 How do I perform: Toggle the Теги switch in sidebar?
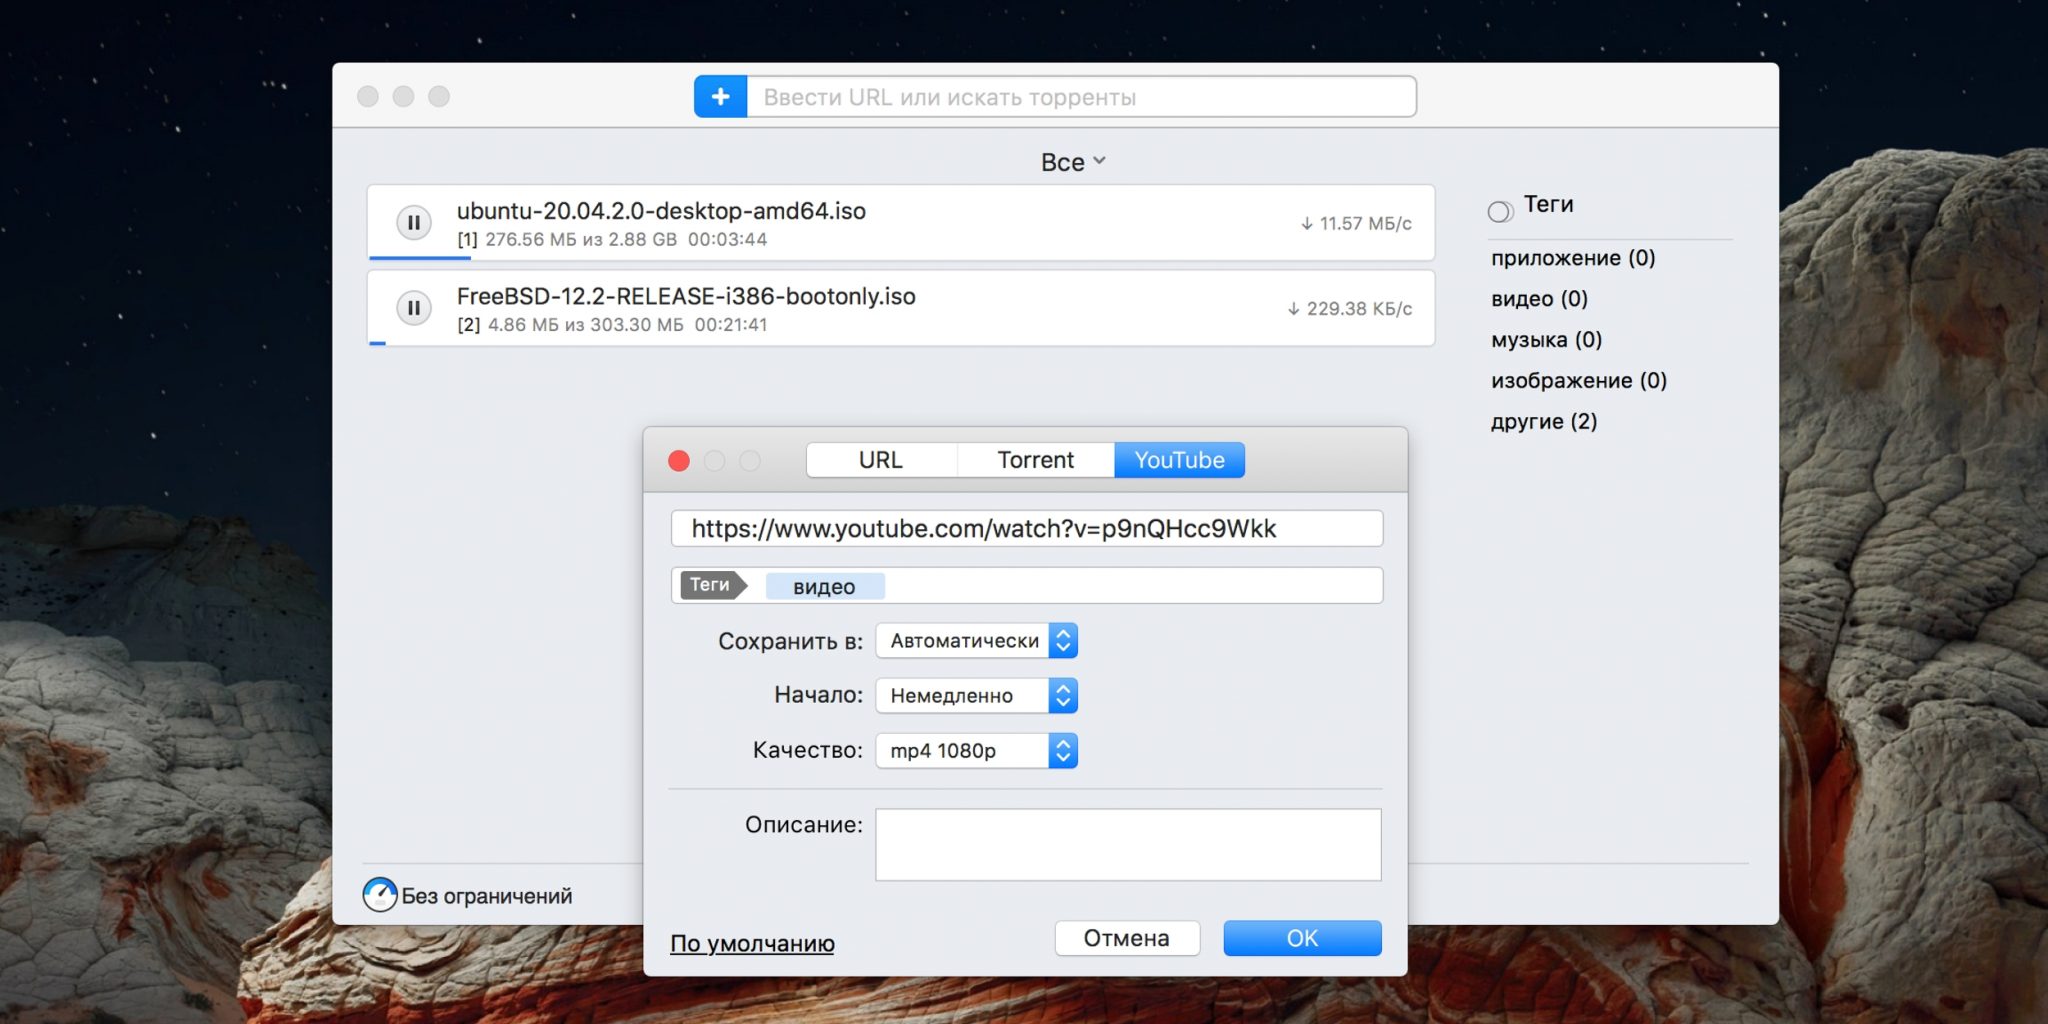point(1500,211)
